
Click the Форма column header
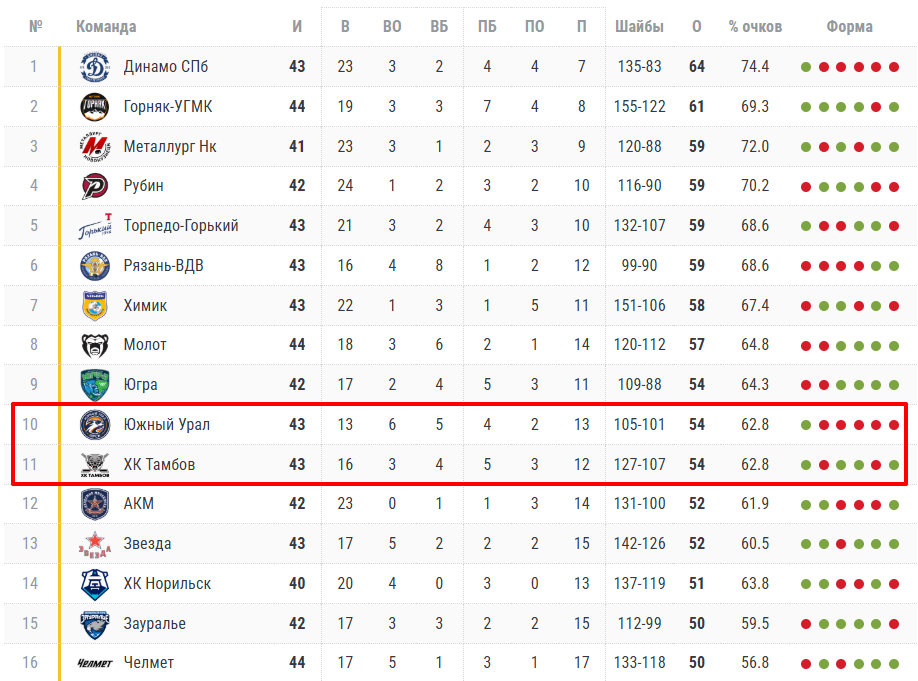[849, 27]
